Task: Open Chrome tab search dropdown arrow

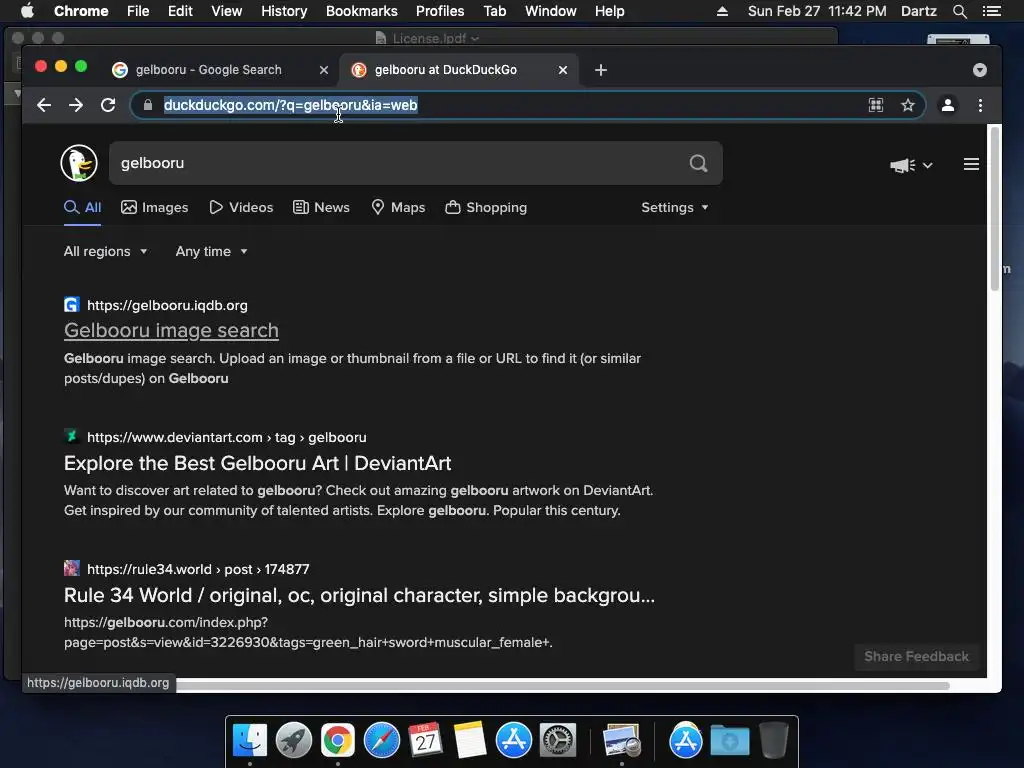Action: click(980, 70)
